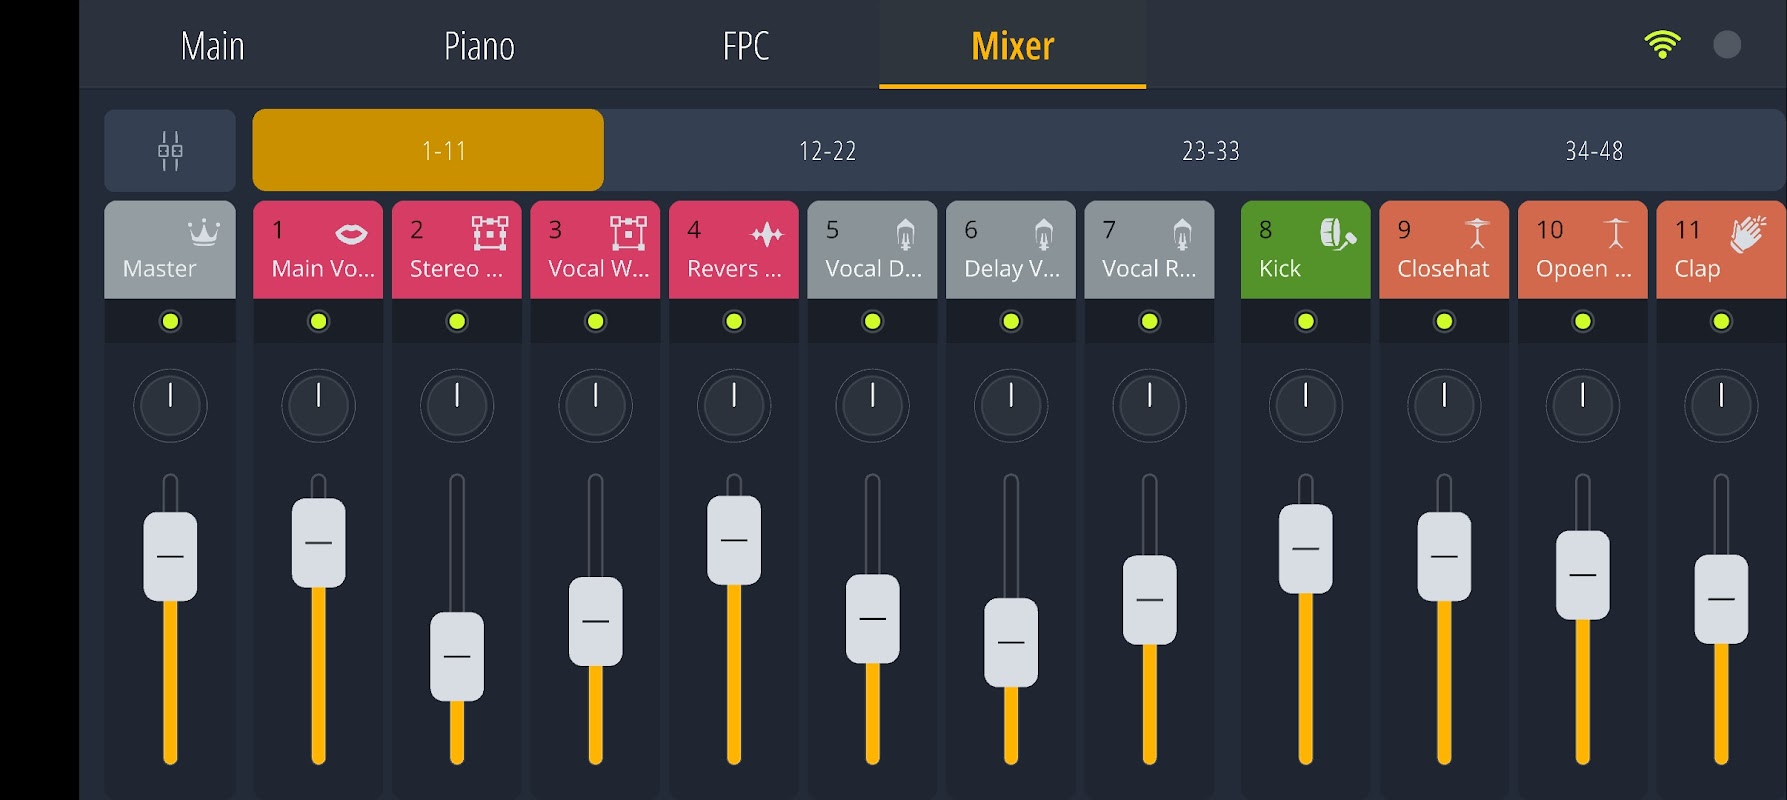Image resolution: width=1787 pixels, height=800 pixels.
Task: Select the Vocal D... microphone icon on track 5
Action: click(905, 235)
